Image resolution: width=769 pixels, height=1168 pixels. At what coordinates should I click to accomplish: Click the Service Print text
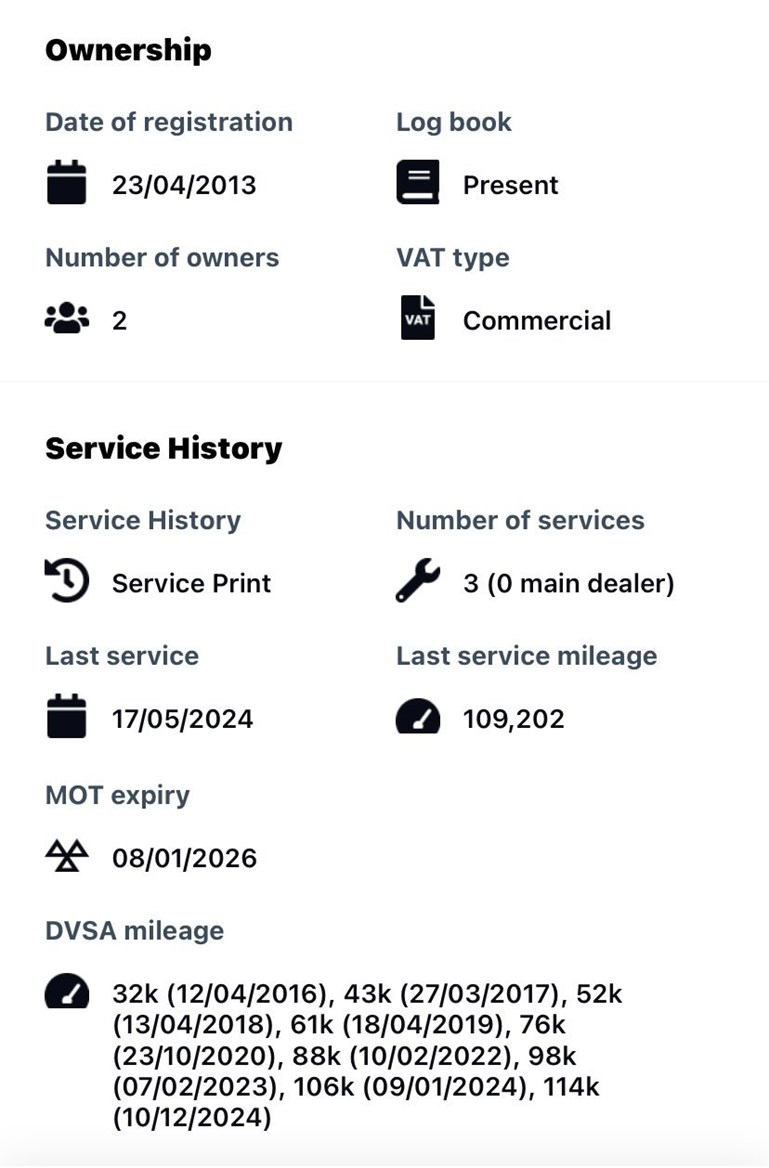point(191,583)
